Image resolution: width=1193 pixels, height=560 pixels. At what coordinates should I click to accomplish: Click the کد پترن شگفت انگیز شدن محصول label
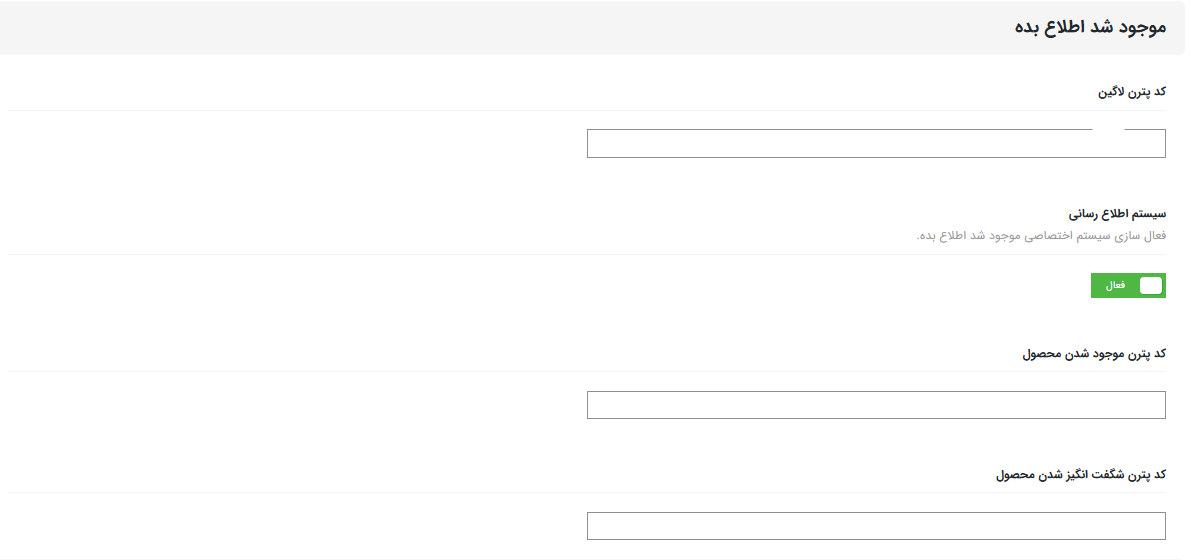pyautogui.click(x=1081, y=475)
